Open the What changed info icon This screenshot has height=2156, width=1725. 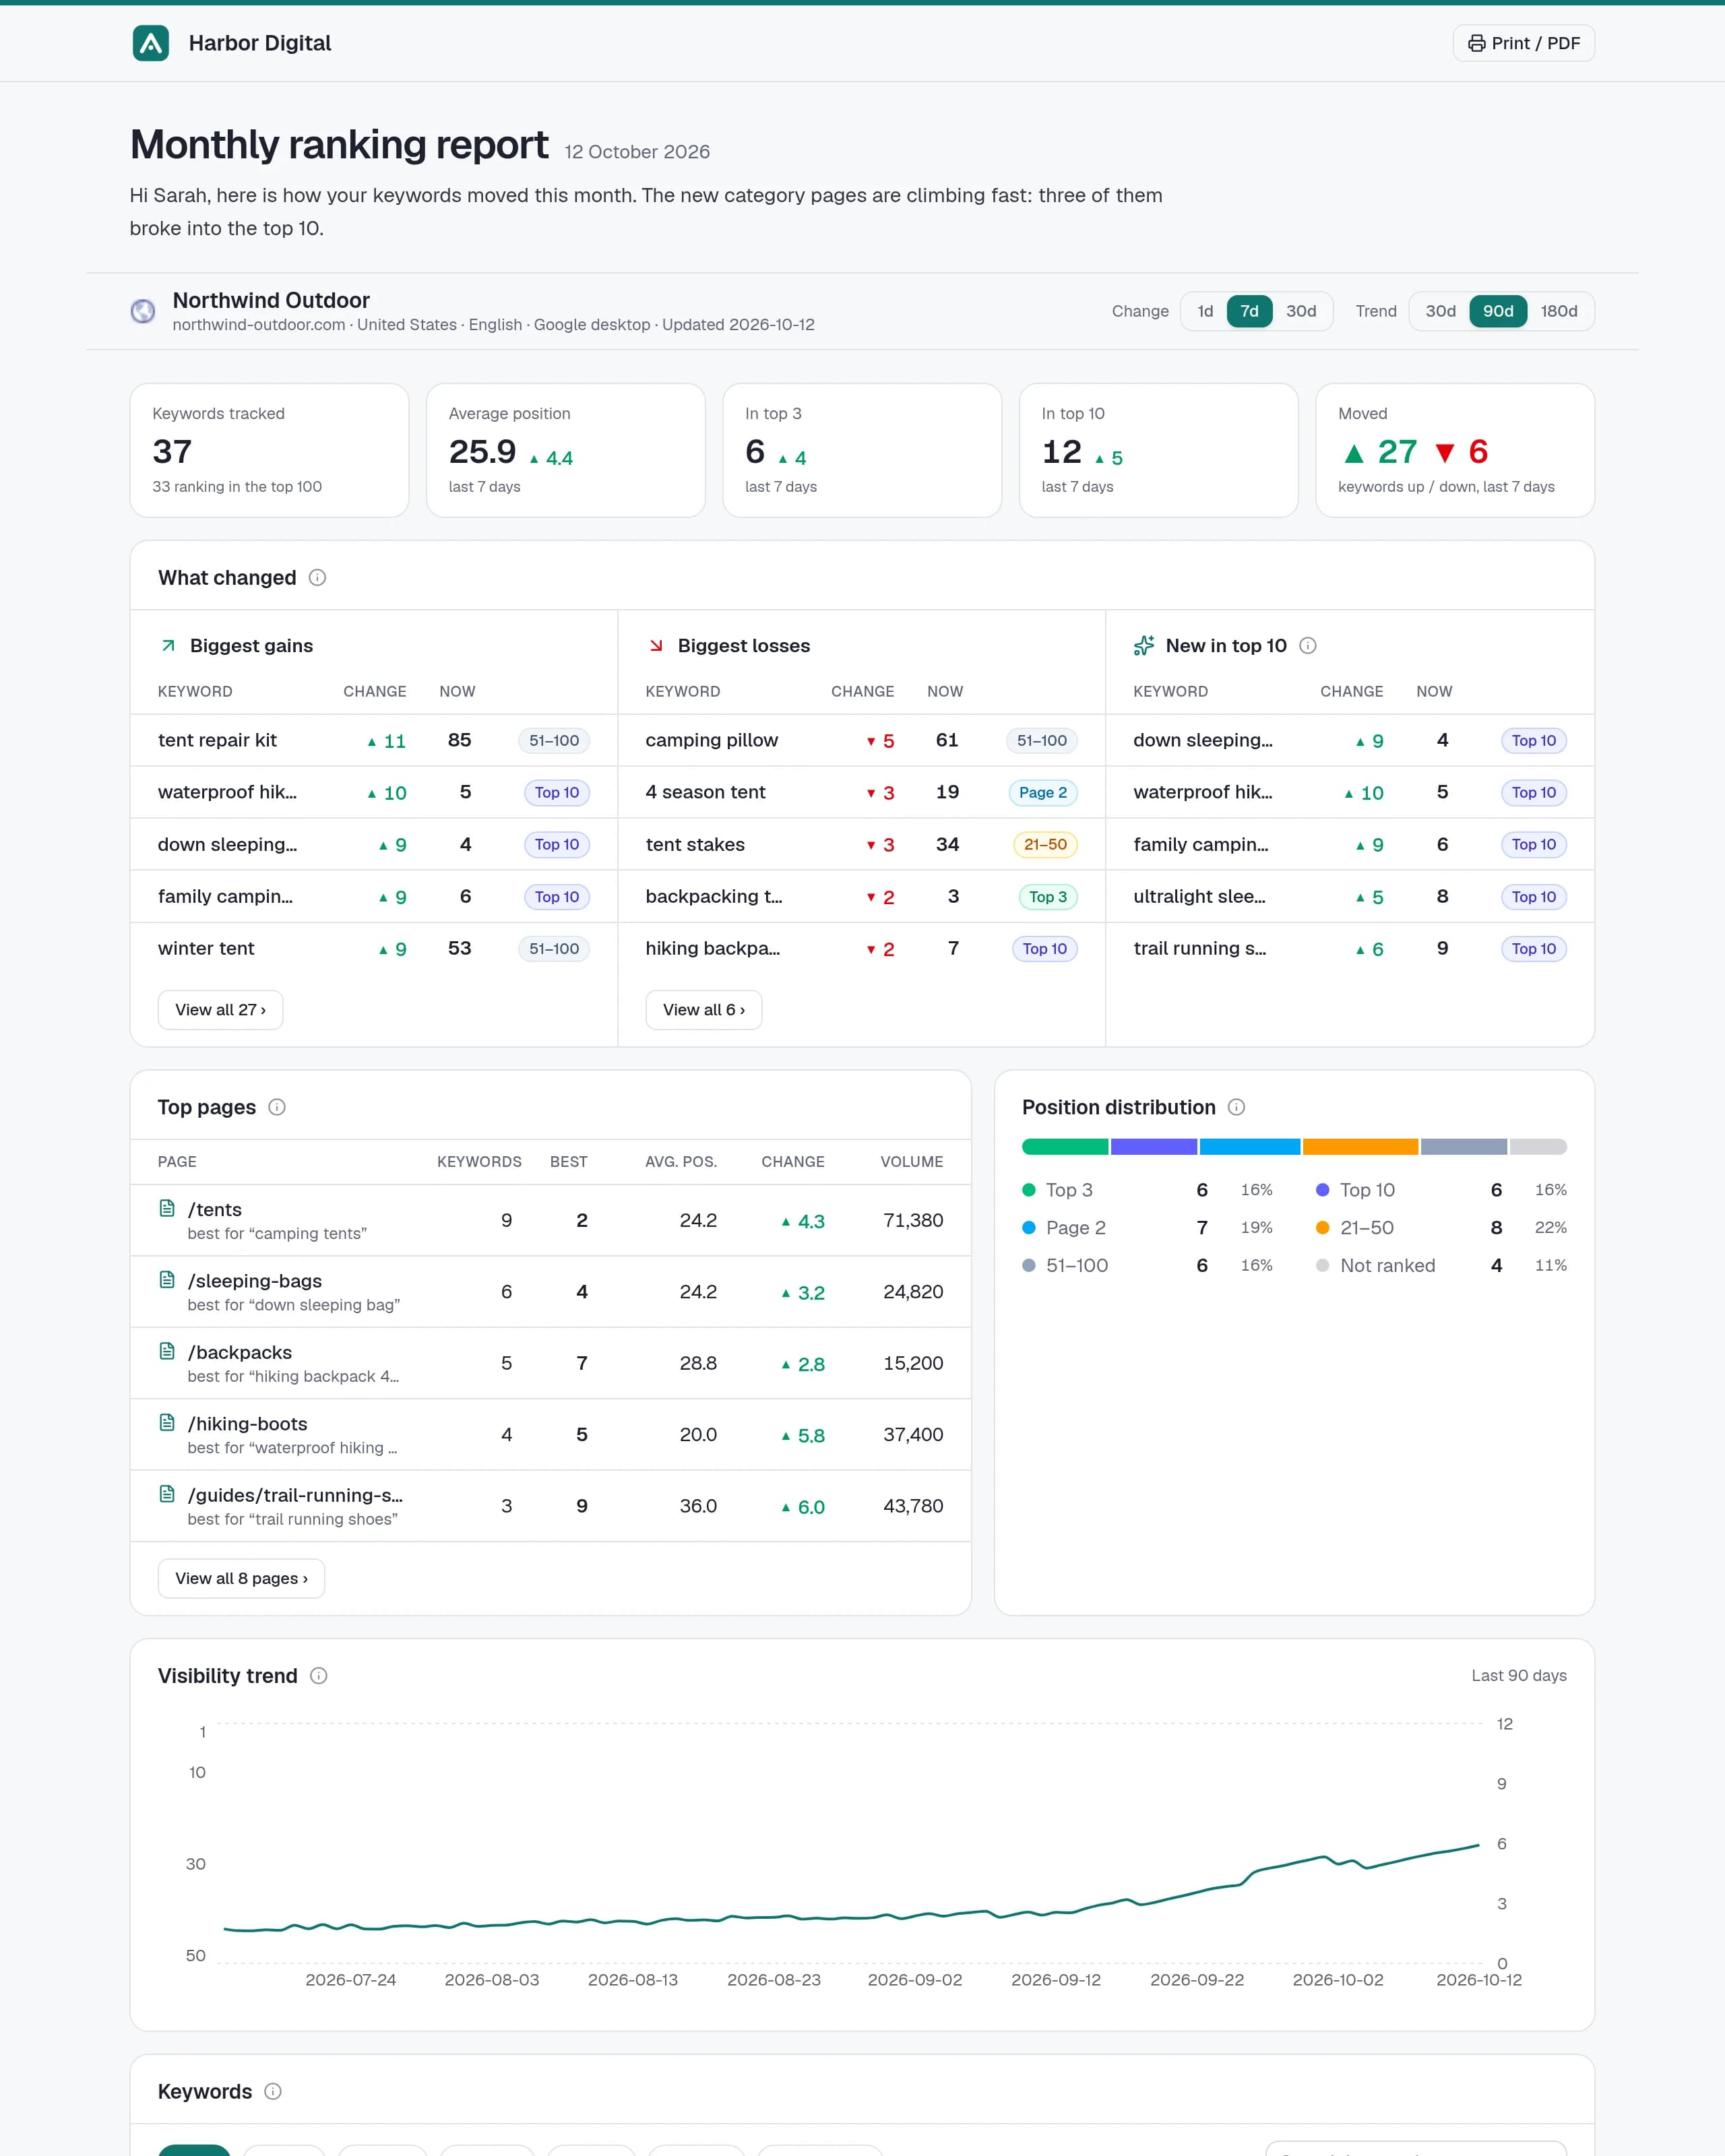click(317, 578)
